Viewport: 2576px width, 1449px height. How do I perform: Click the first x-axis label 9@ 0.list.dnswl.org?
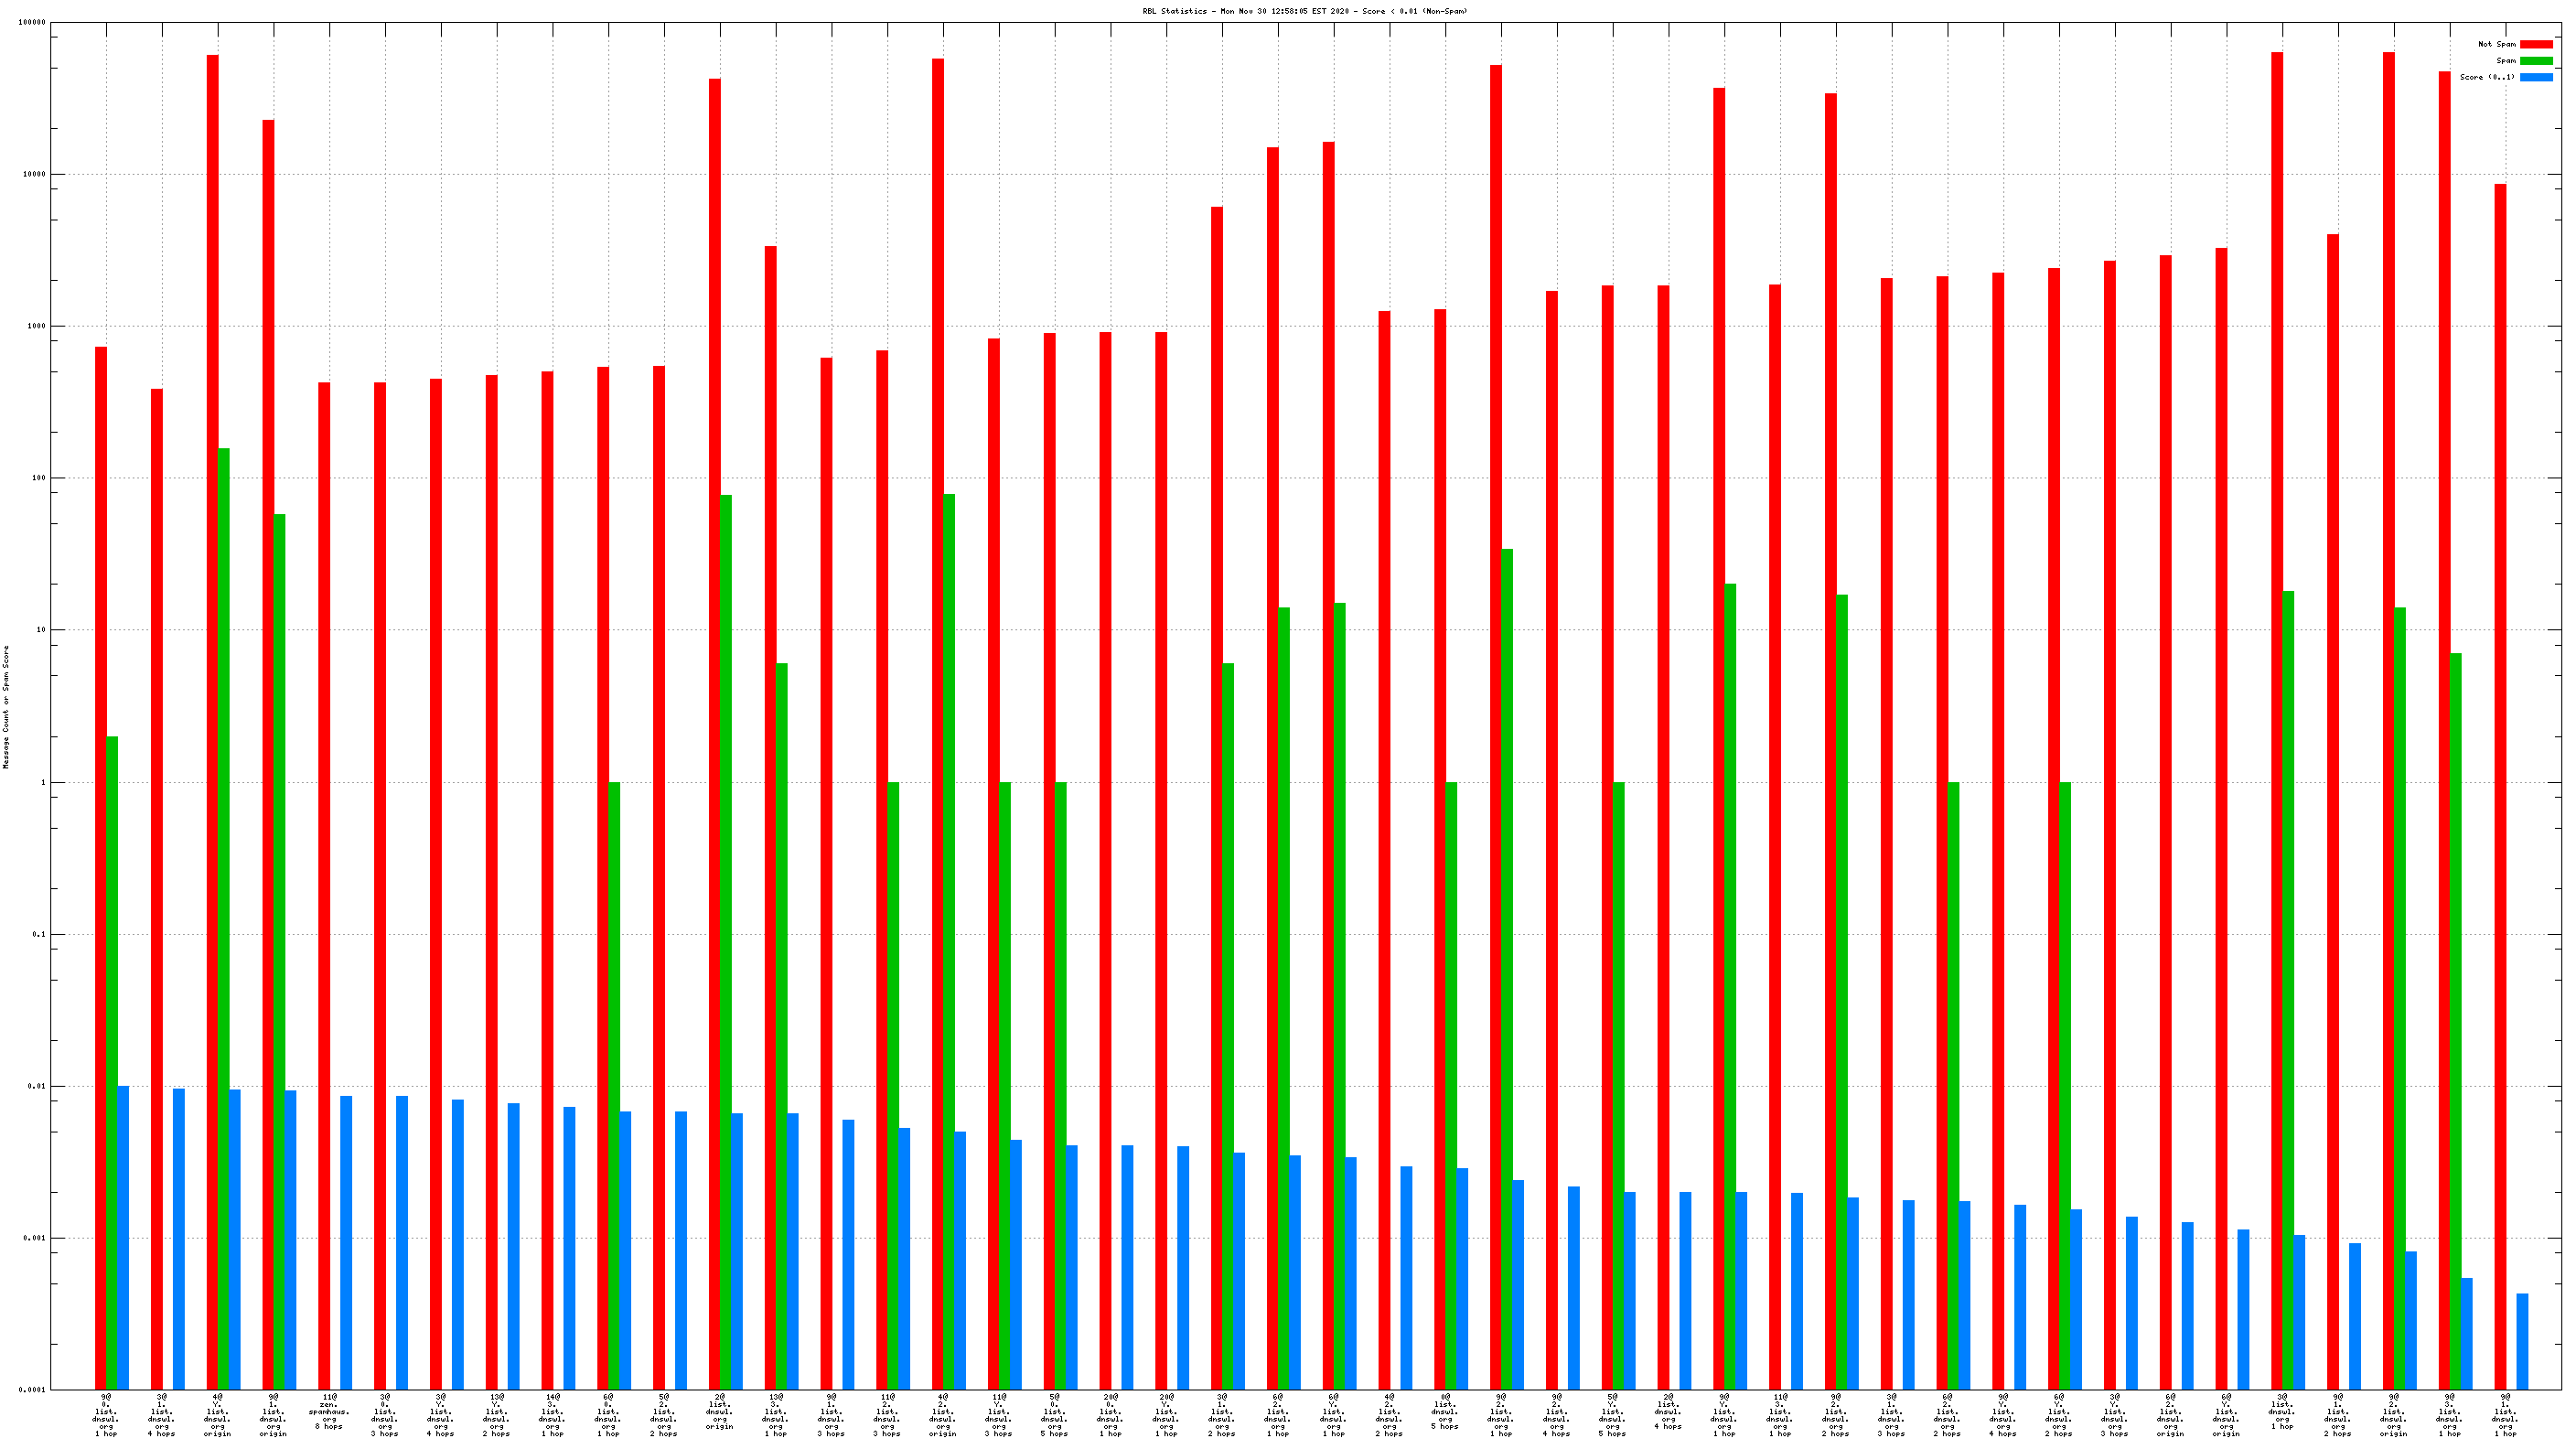[x=106, y=1414]
